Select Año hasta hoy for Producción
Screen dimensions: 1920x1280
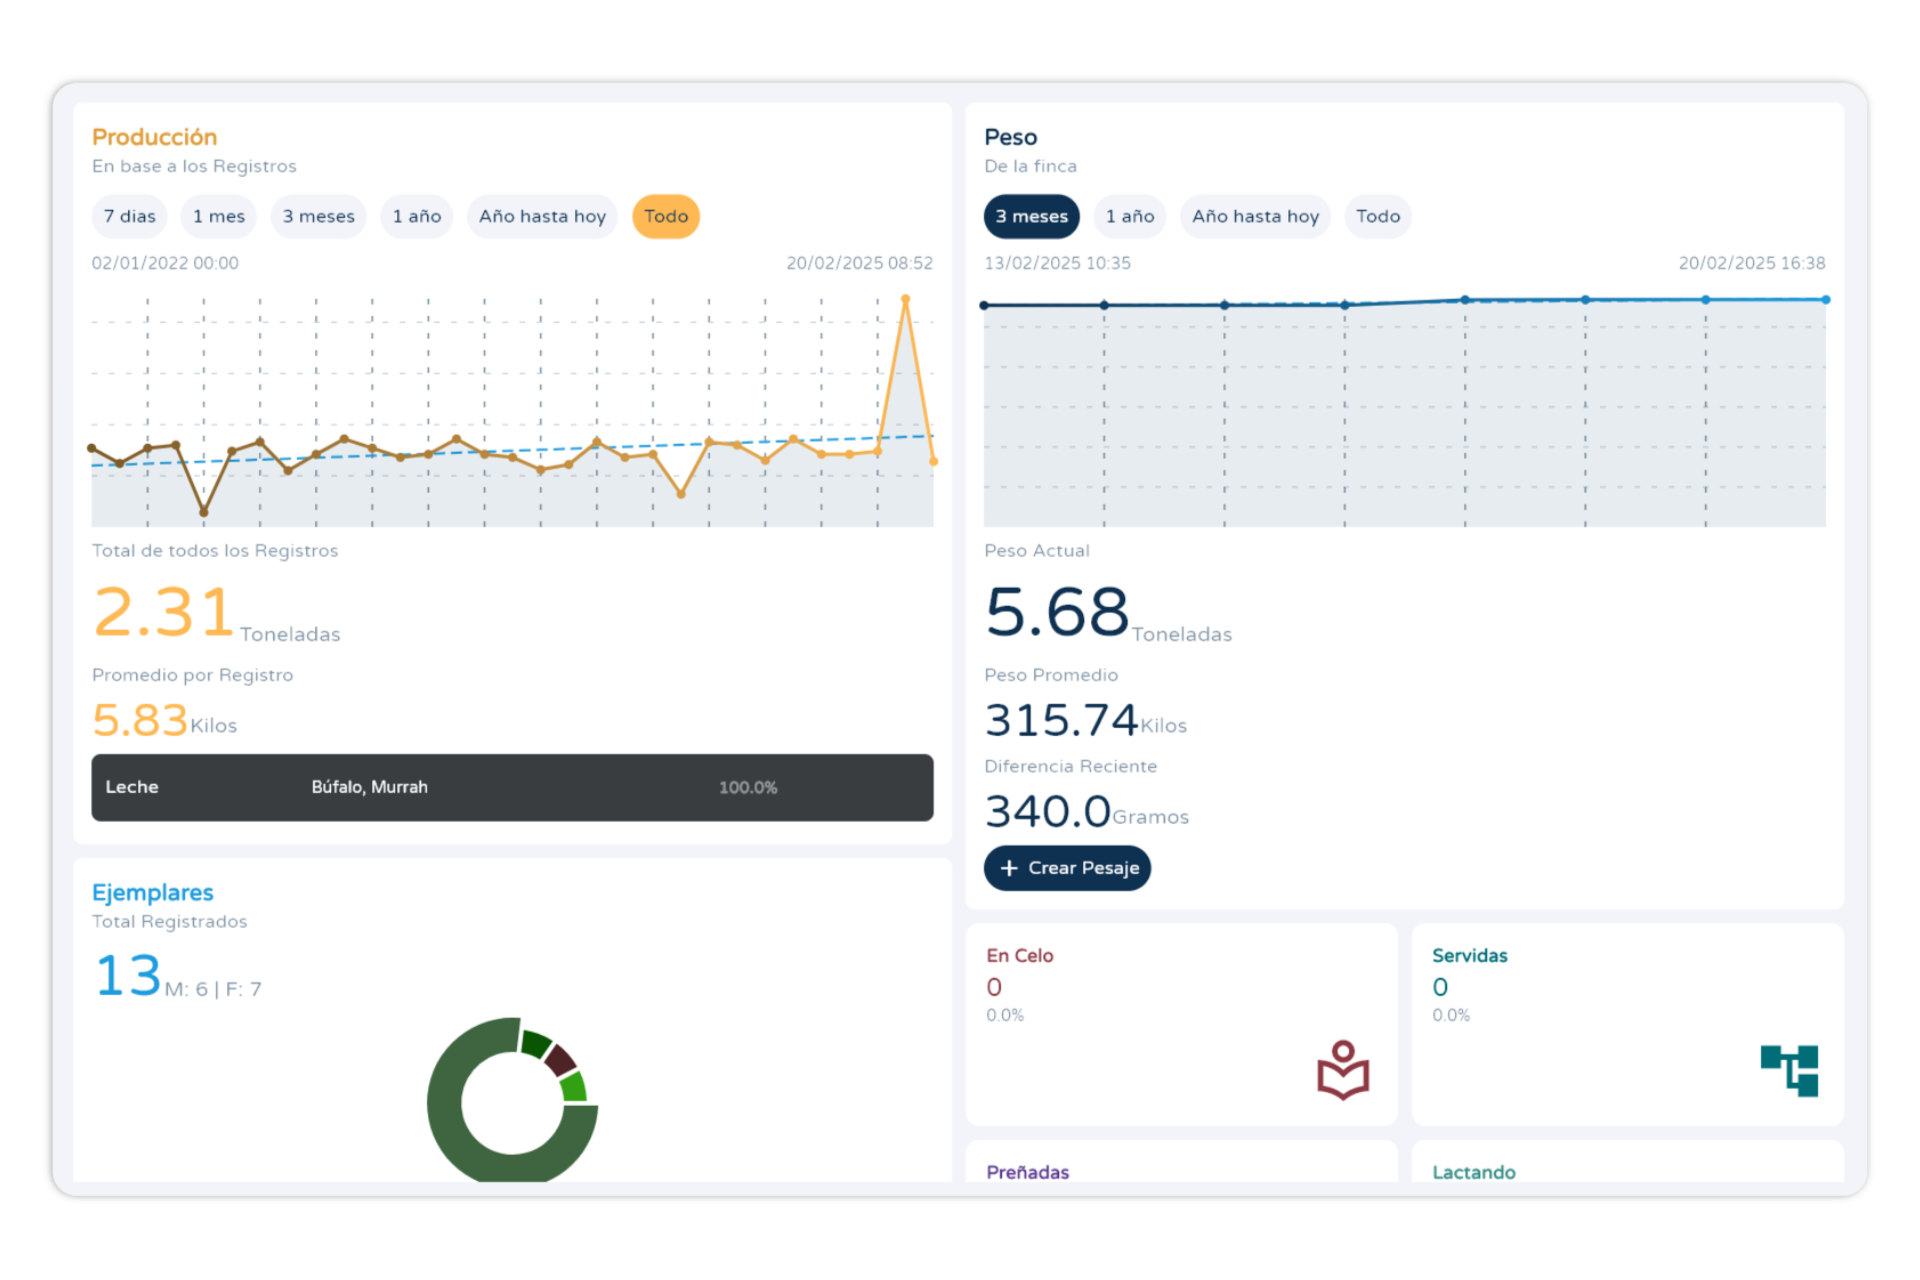[x=542, y=216]
